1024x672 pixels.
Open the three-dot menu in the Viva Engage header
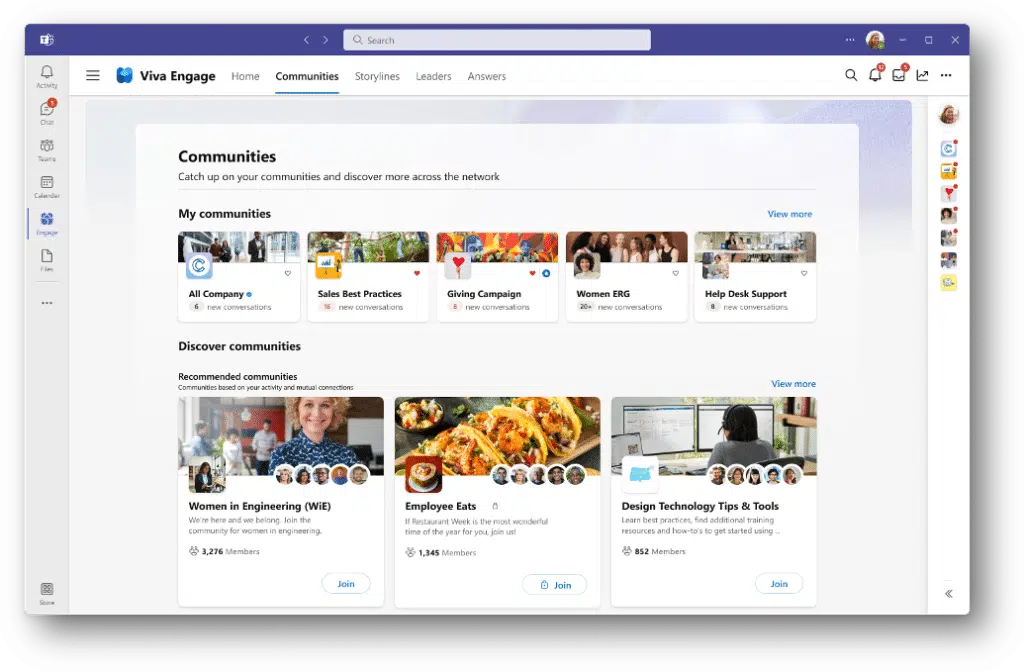946,75
